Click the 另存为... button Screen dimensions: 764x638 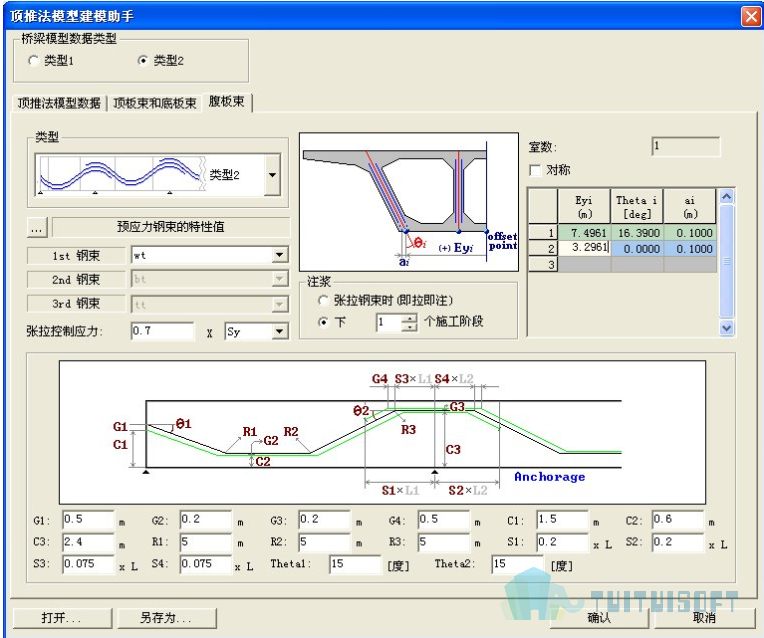click(167, 618)
